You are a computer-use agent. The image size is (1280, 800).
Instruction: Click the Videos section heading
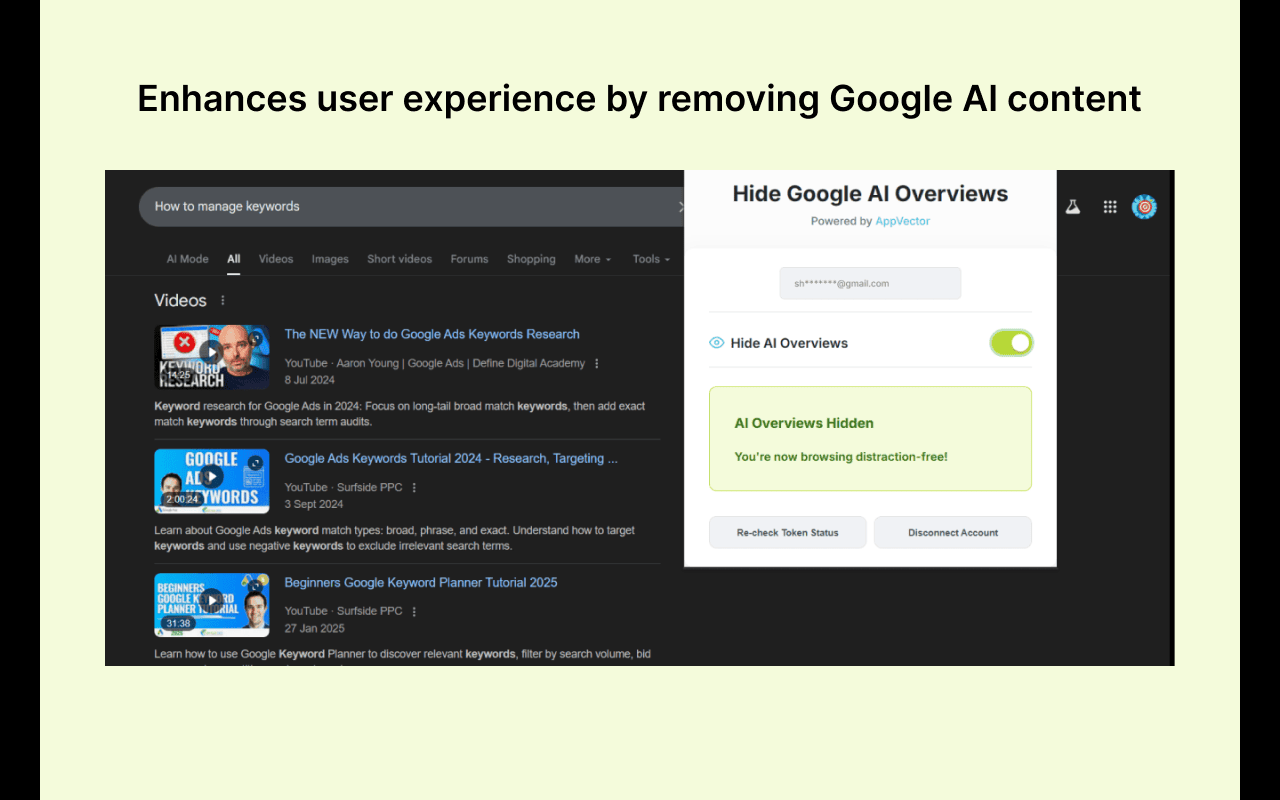180,300
